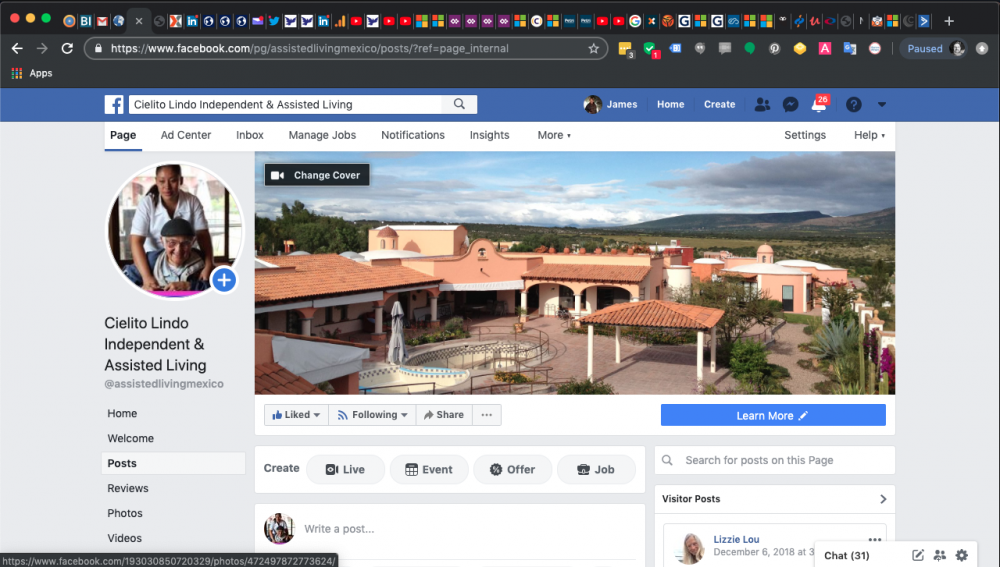This screenshot has width=1000, height=567.
Task: Select Reviews in the left sidebar
Action: tap(128, 488)
